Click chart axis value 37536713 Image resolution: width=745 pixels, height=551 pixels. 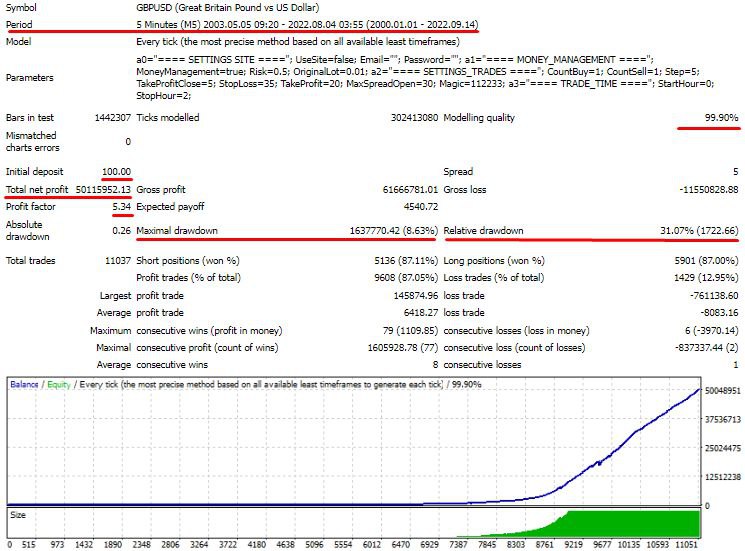[x=723, y=419]
